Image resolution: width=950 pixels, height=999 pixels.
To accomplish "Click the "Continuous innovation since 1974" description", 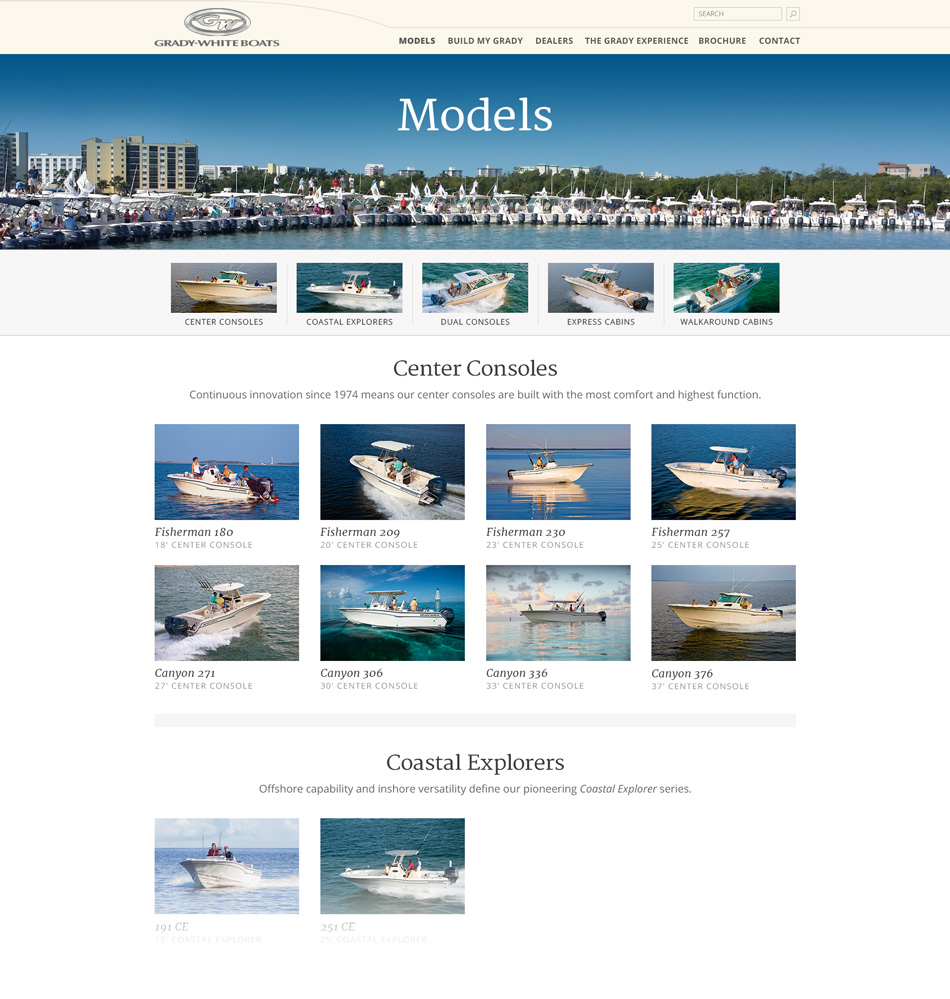I will pyautogui.click(x=475, y=395).
